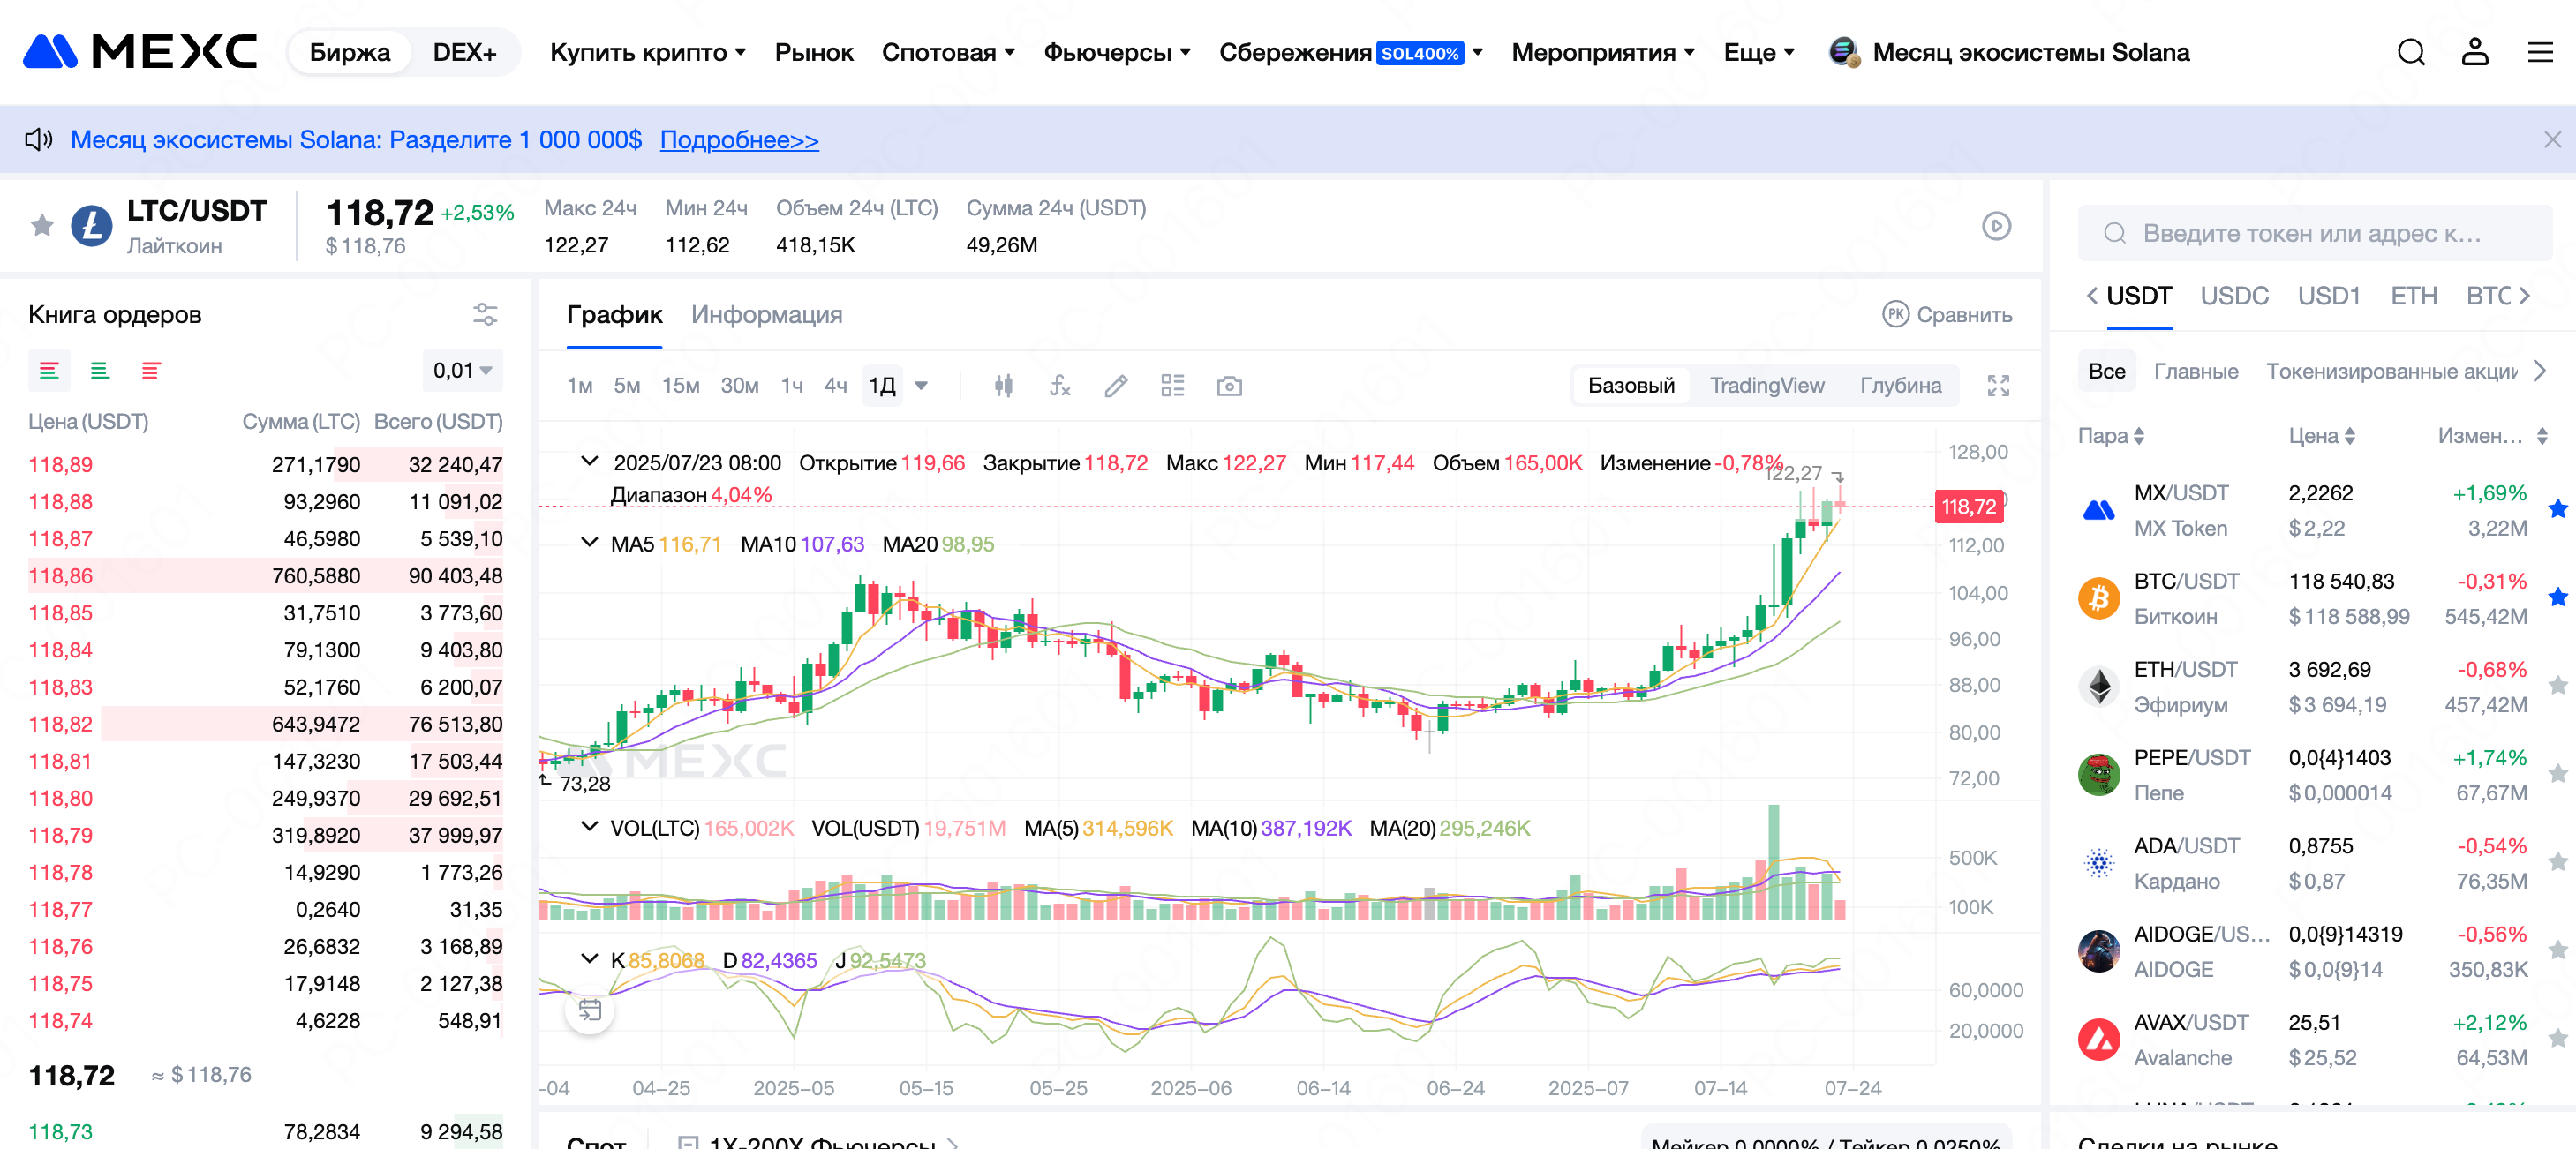This screenshot has height=1149, width=2576.
Task: Show both bids and asks order book view
Action: pos(49,371)
